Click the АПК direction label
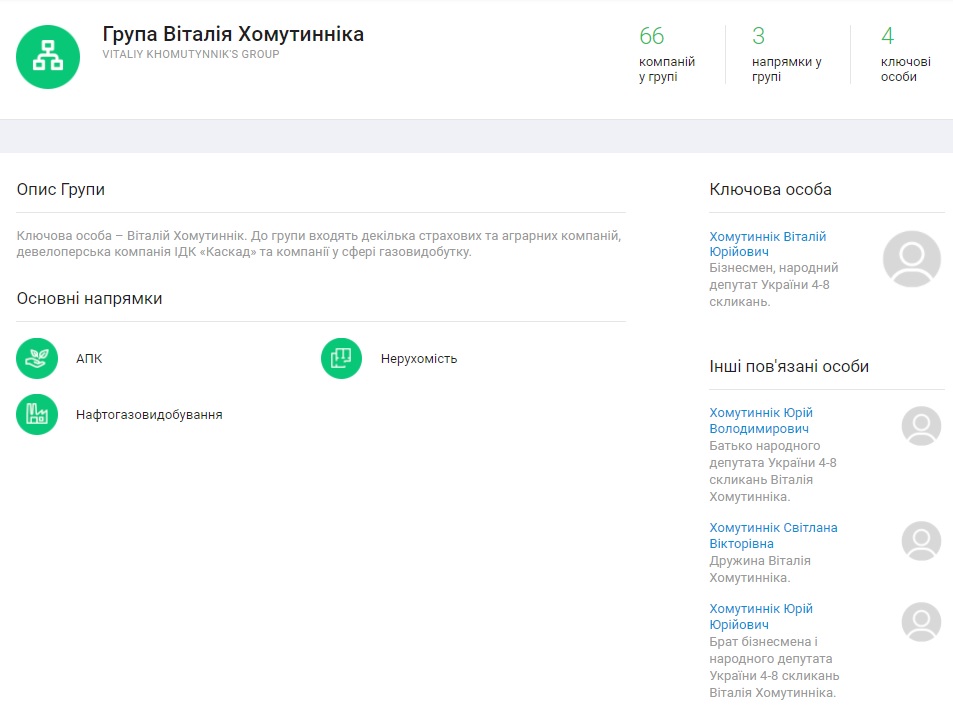This screenshot has height=706, width=953. (x=89, y=359)
